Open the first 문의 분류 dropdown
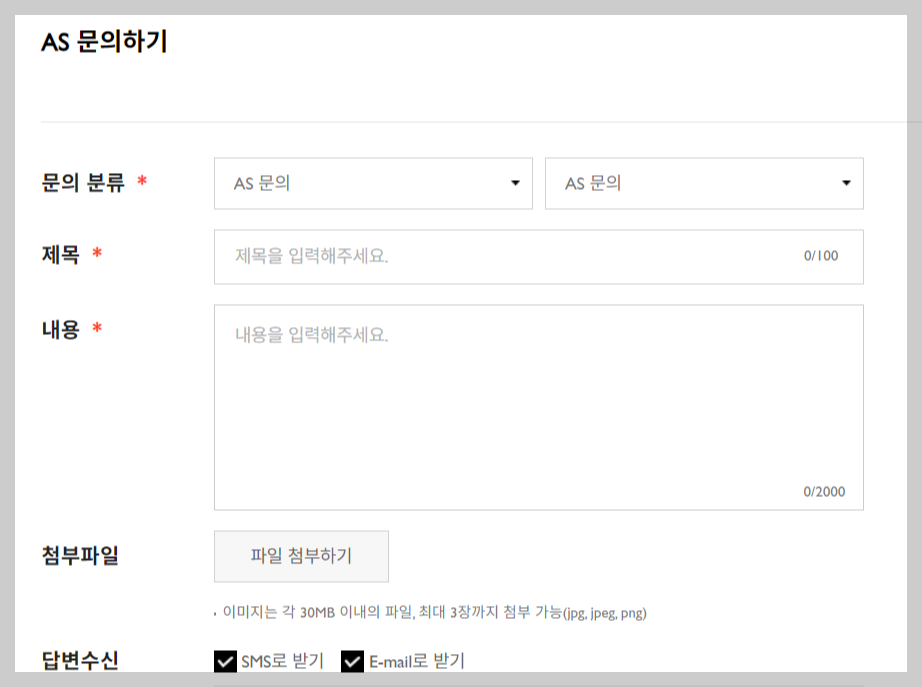 pyautogui.click(x=373, y=184)
